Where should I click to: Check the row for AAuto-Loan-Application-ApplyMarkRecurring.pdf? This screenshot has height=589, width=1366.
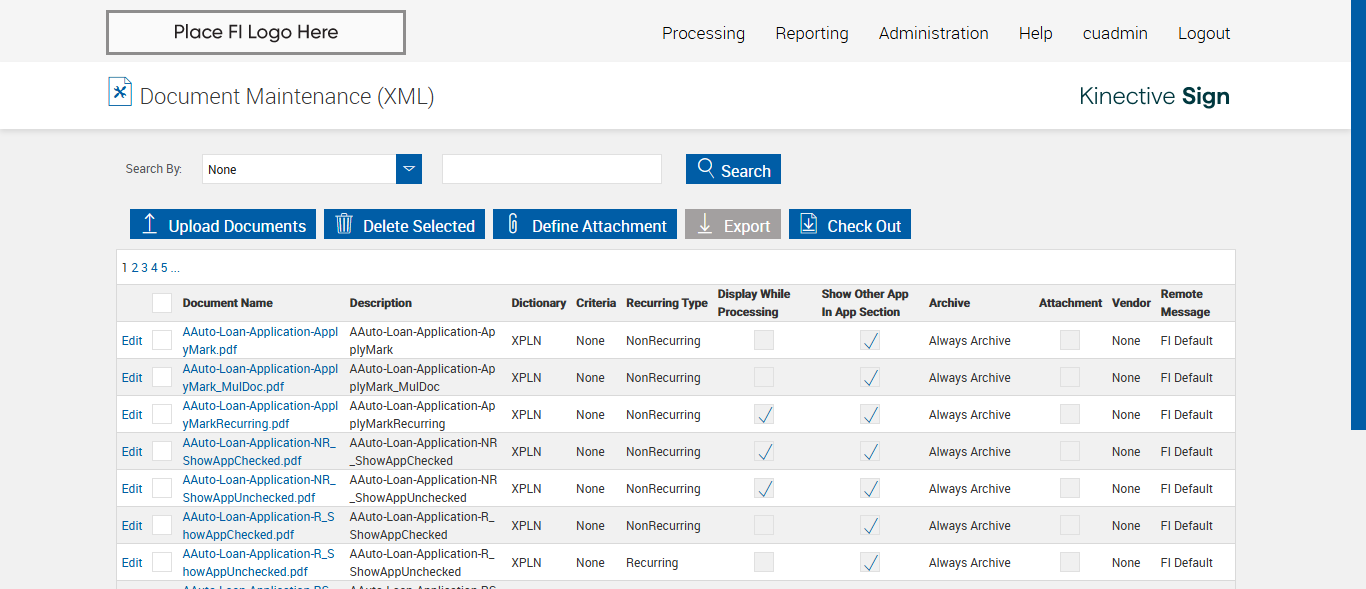[x=162, y=414]
